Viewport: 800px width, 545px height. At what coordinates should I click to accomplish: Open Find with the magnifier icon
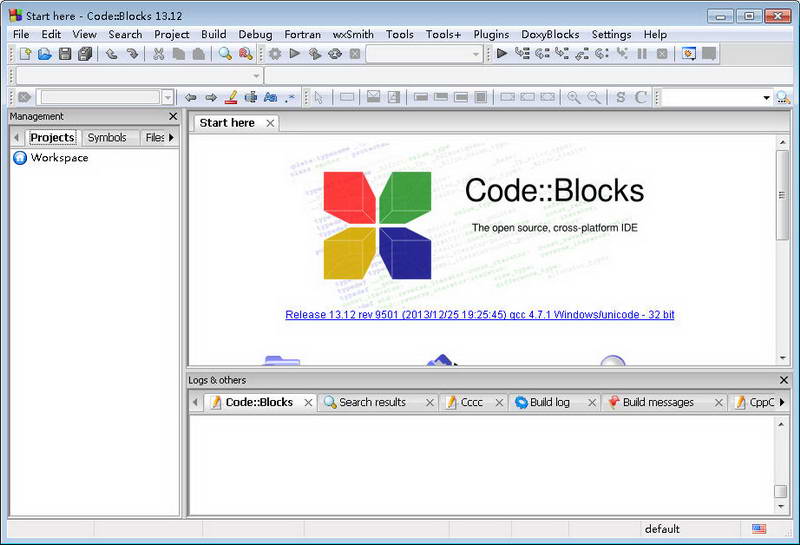tap(225, 54)
